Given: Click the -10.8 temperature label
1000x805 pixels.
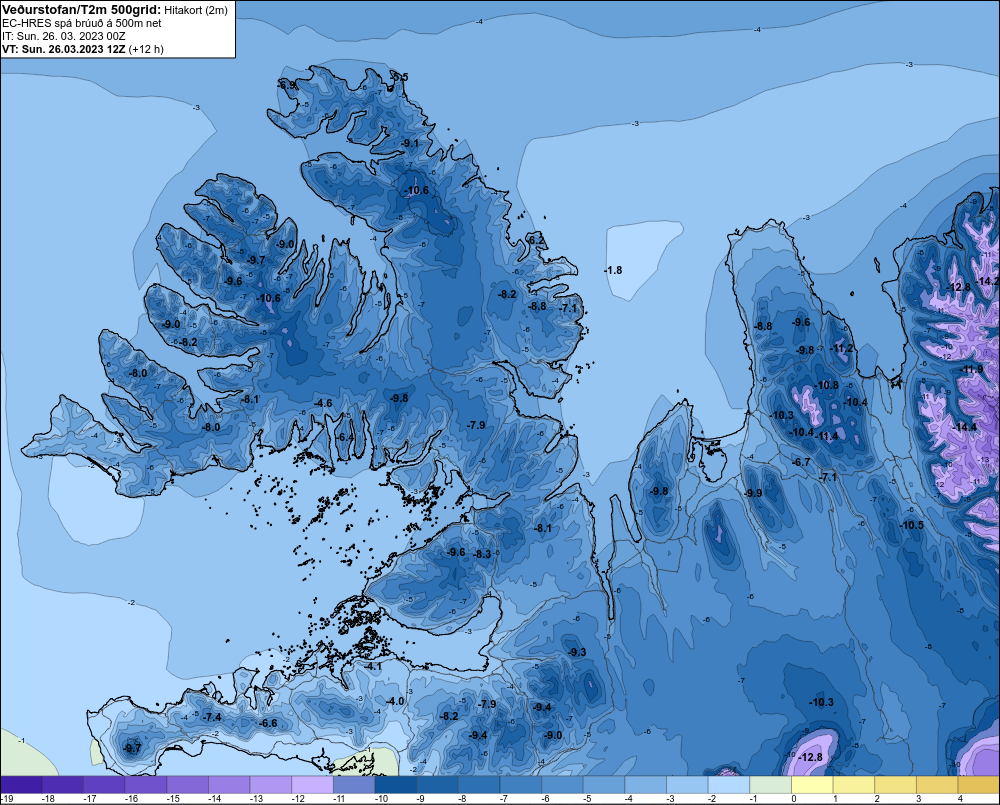Looking at the screenshot, I should point(827,385).
